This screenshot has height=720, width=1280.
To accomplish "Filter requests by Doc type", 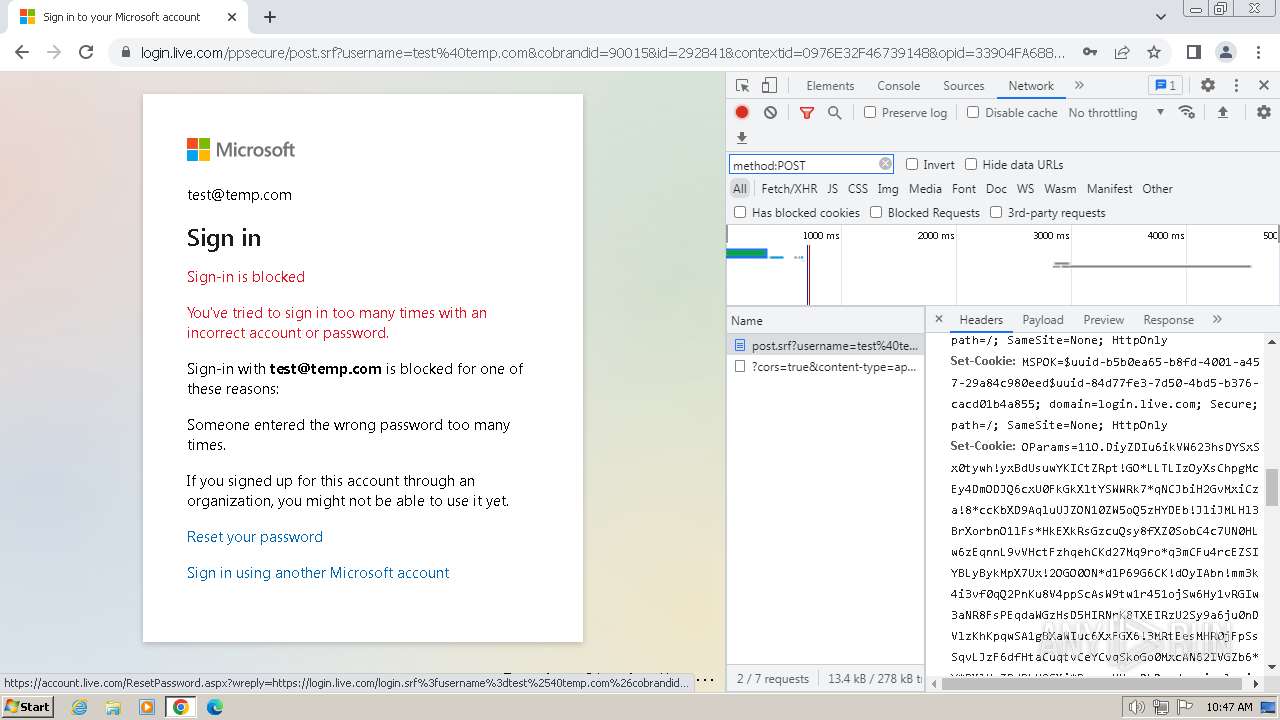I will (x=996, y=188).
